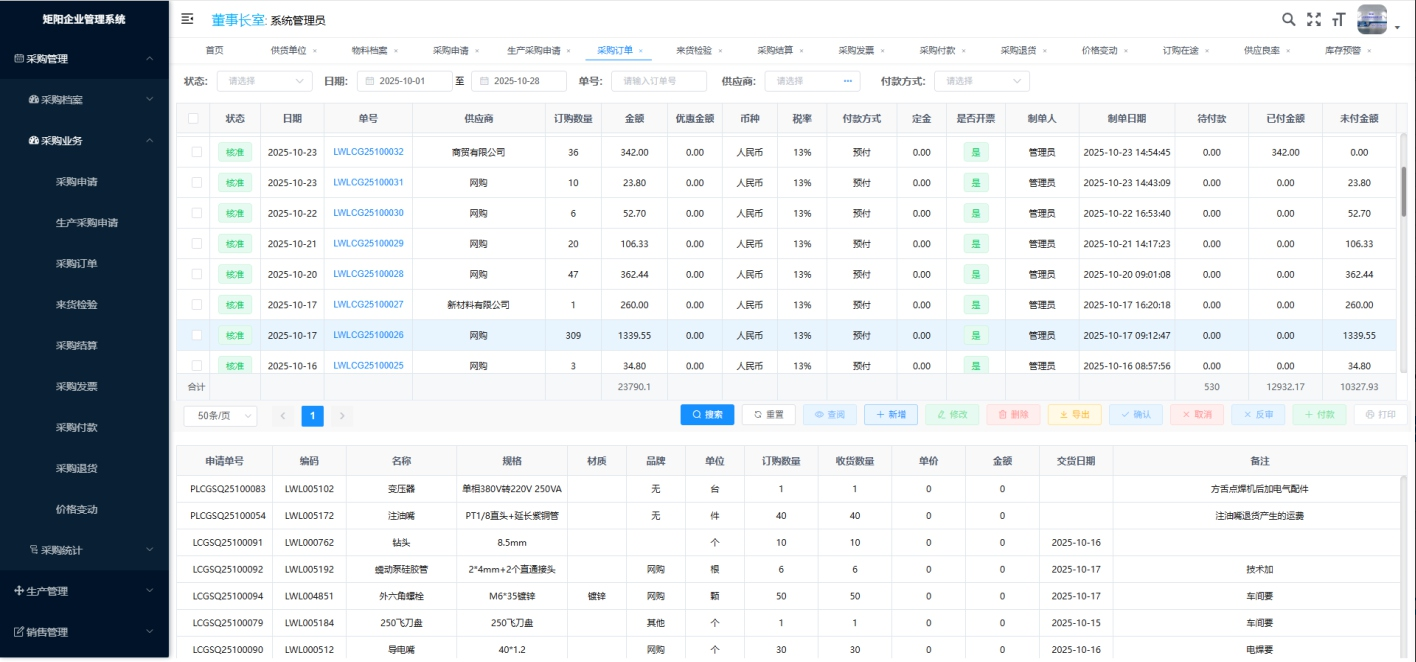
Task: Toggle the select-all checkbox in table header
Action: 193,119
